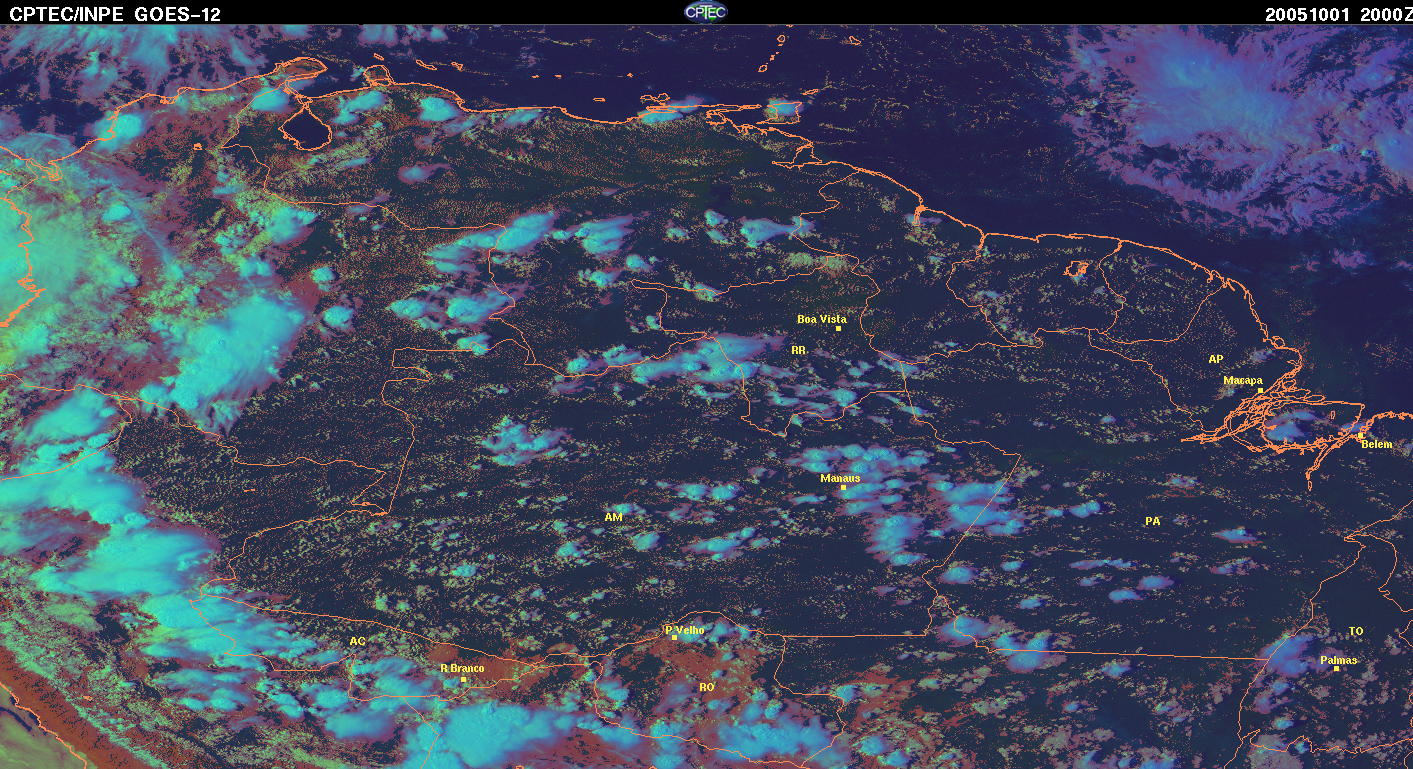Click the Macapa city label

pos(1243,380)
